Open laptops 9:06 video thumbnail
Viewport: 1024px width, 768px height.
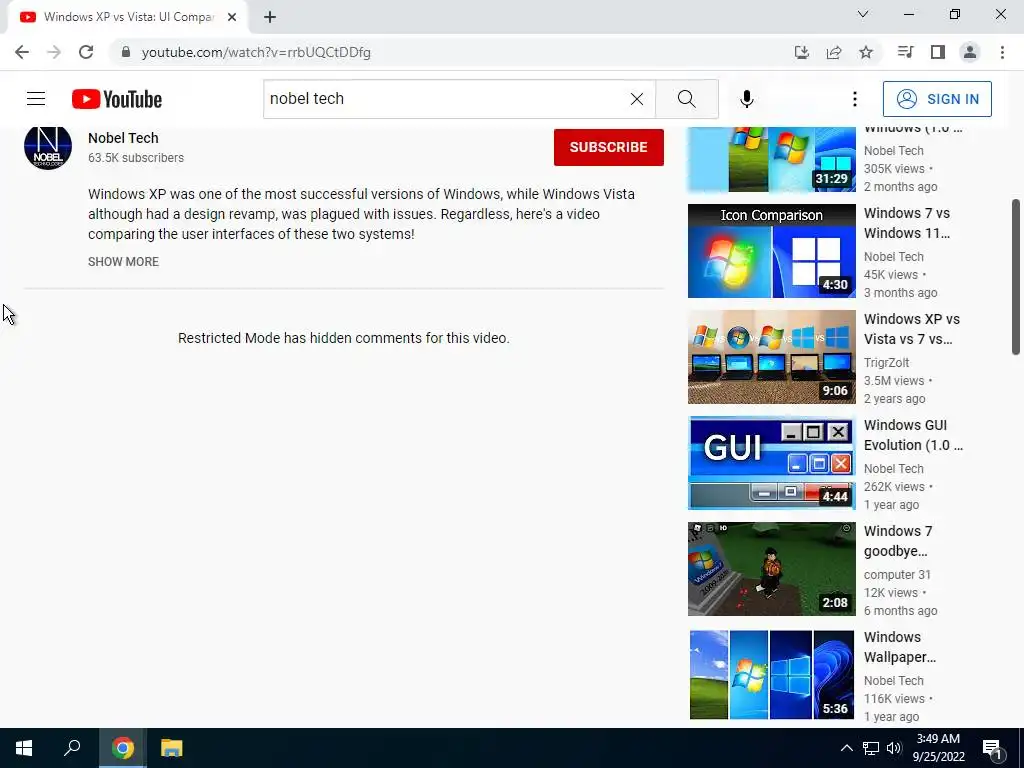click(x=772, y=357)
